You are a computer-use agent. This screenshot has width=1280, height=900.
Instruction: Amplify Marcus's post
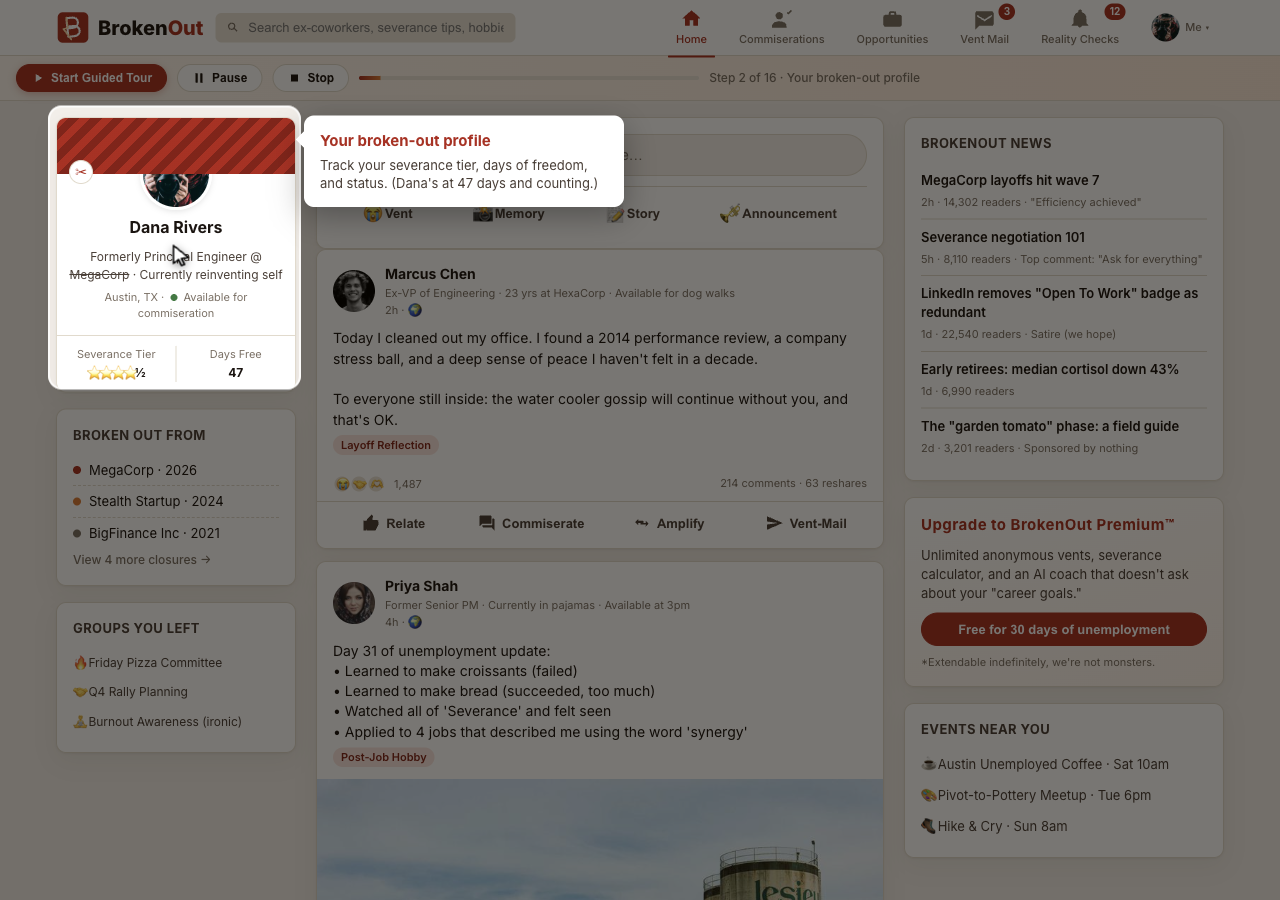(669, 523)
